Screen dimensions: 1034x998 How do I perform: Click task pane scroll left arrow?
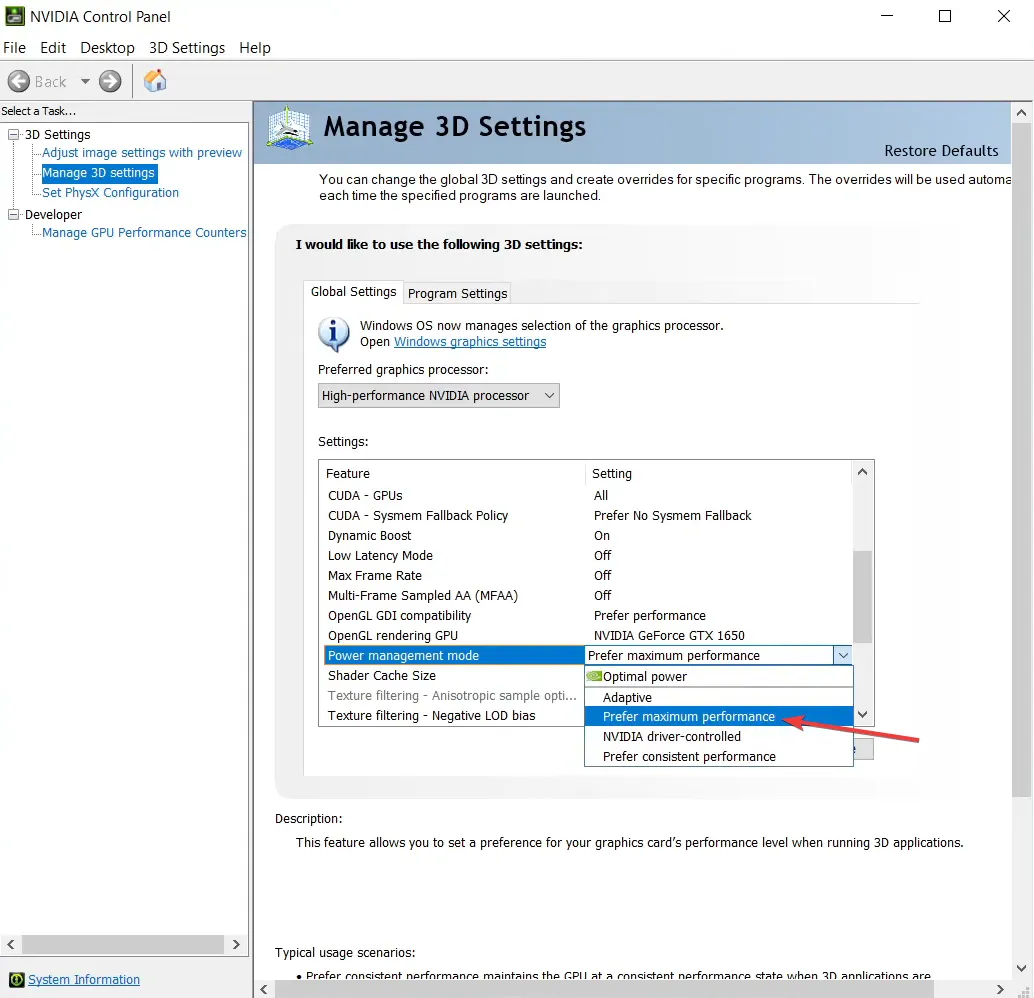[x=11, y=945]
